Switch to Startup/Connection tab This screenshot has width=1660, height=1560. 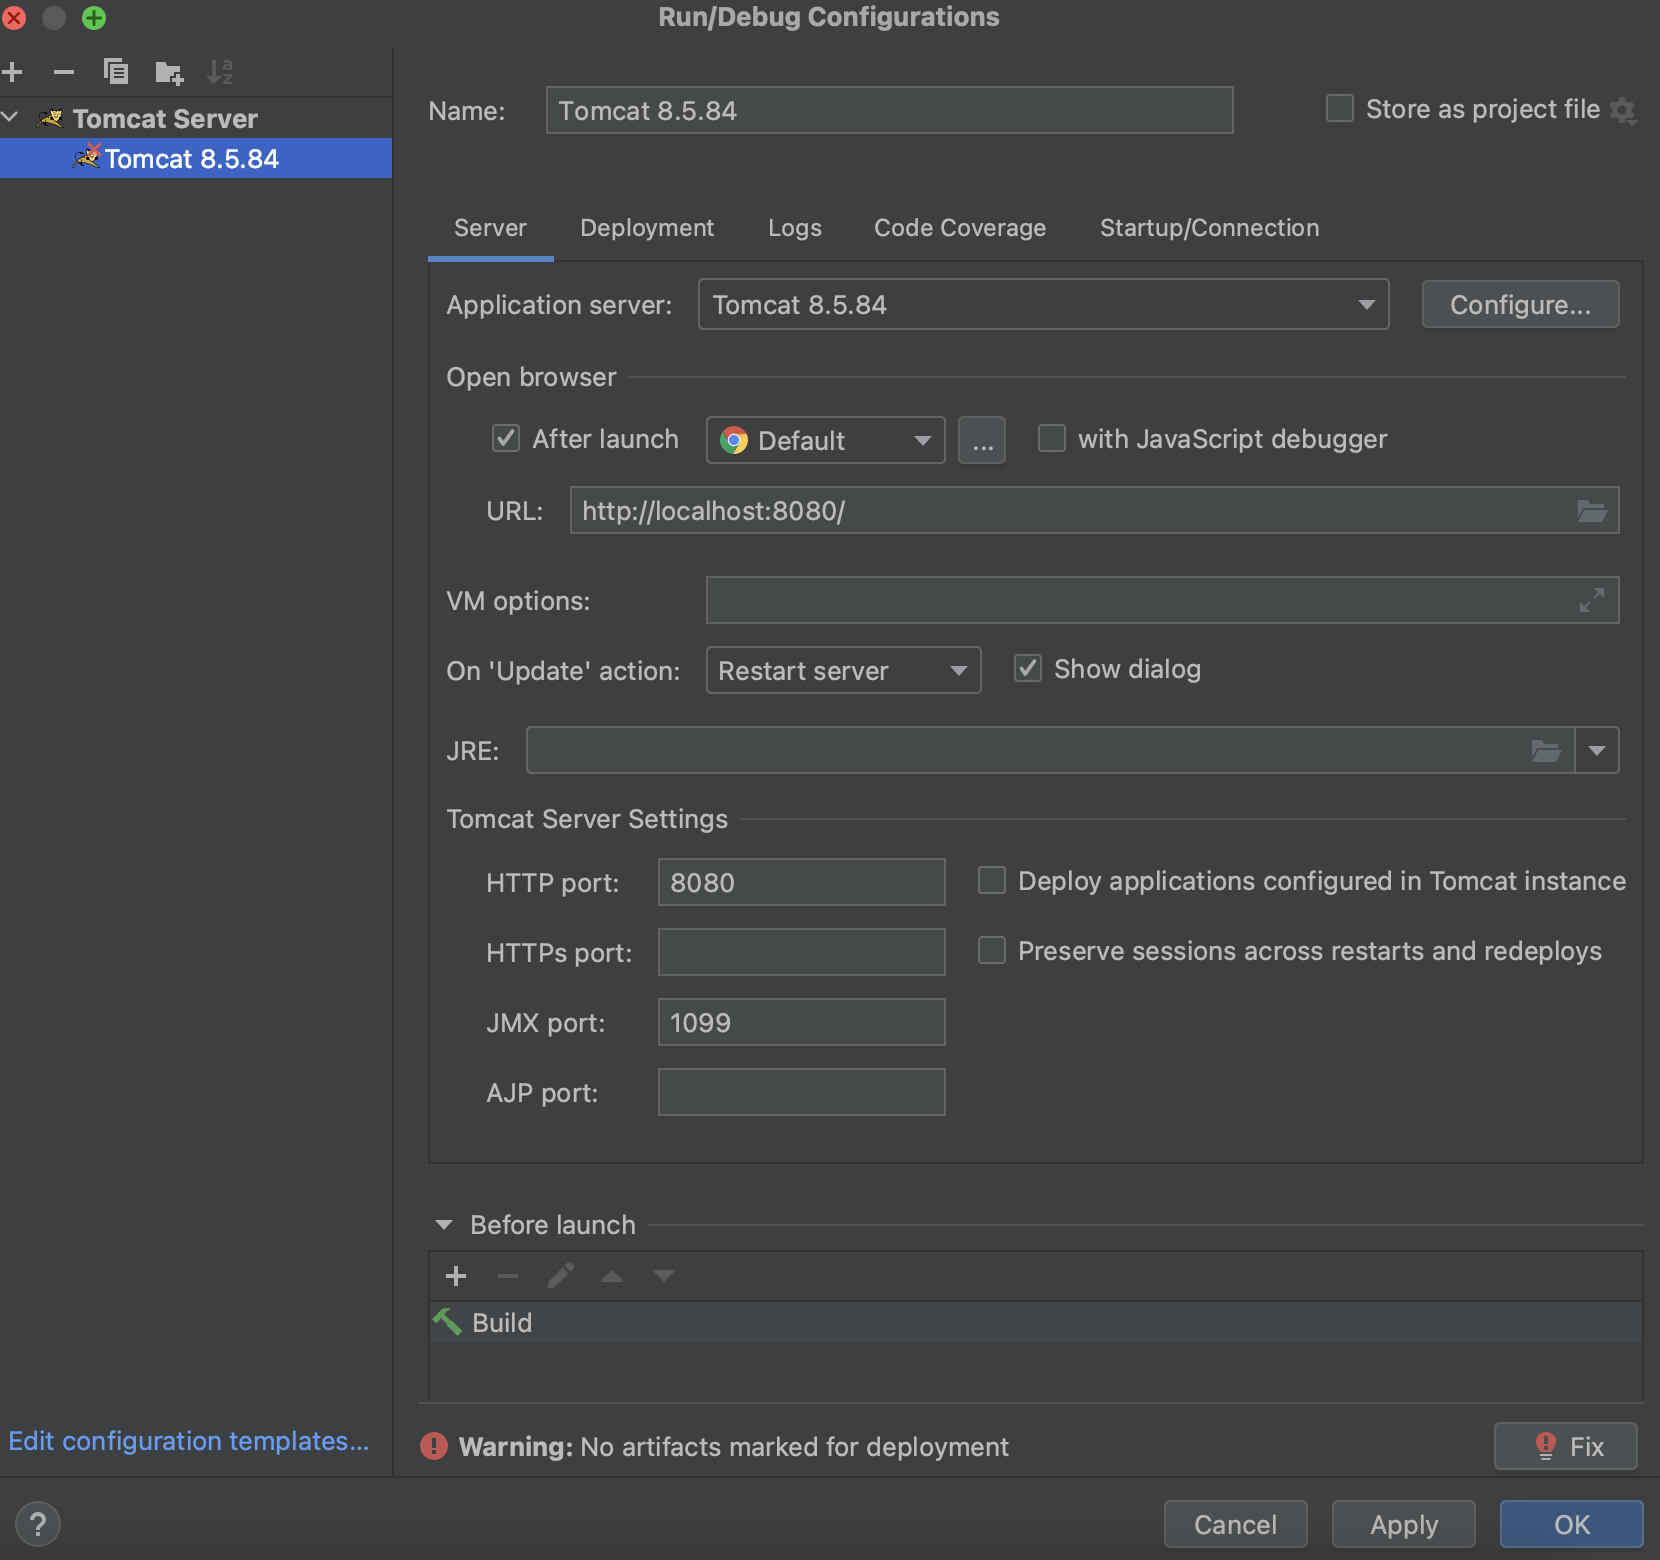[x=1209, y=228]
